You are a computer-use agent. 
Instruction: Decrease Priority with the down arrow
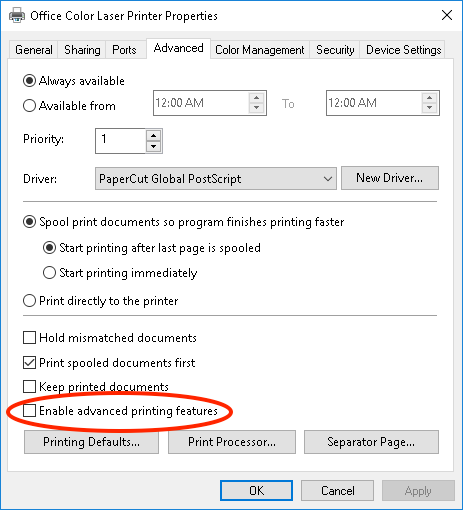pos(153,146)
